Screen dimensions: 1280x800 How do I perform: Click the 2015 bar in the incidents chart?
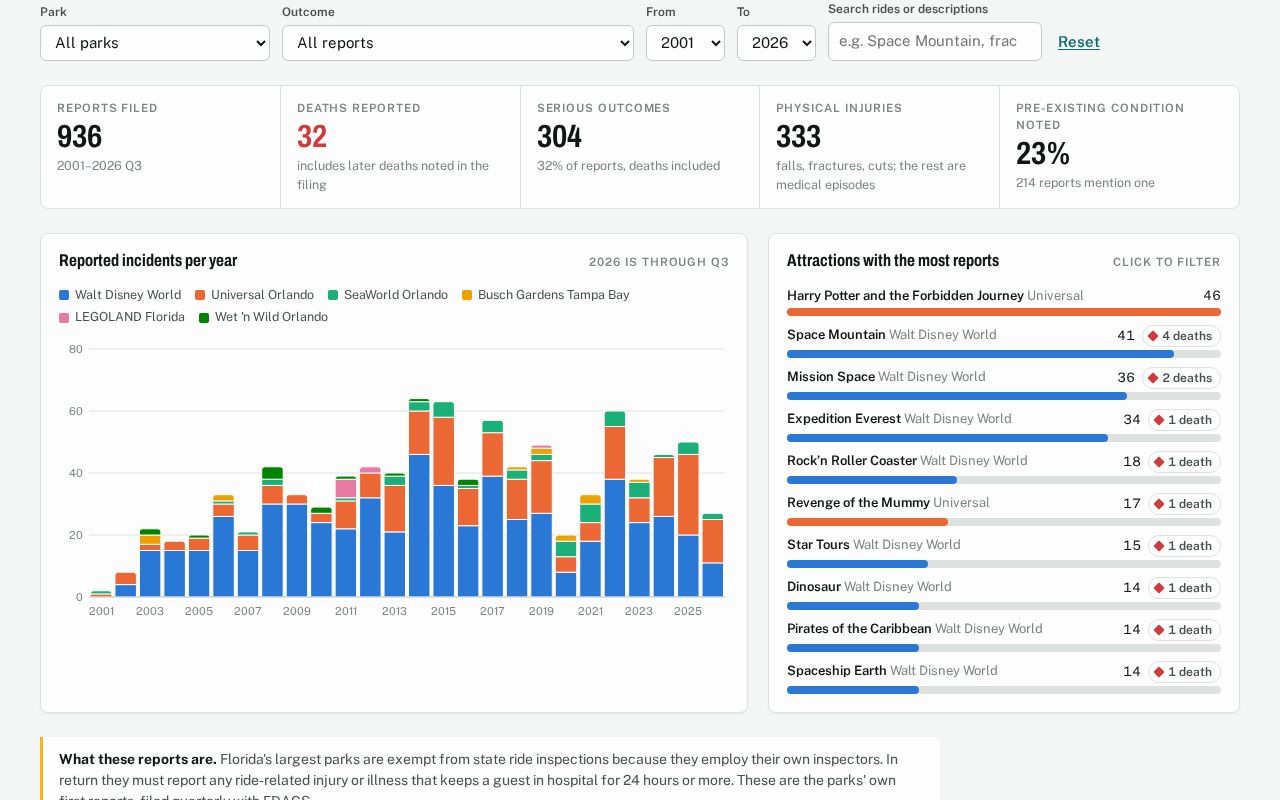tap(443, 499)
